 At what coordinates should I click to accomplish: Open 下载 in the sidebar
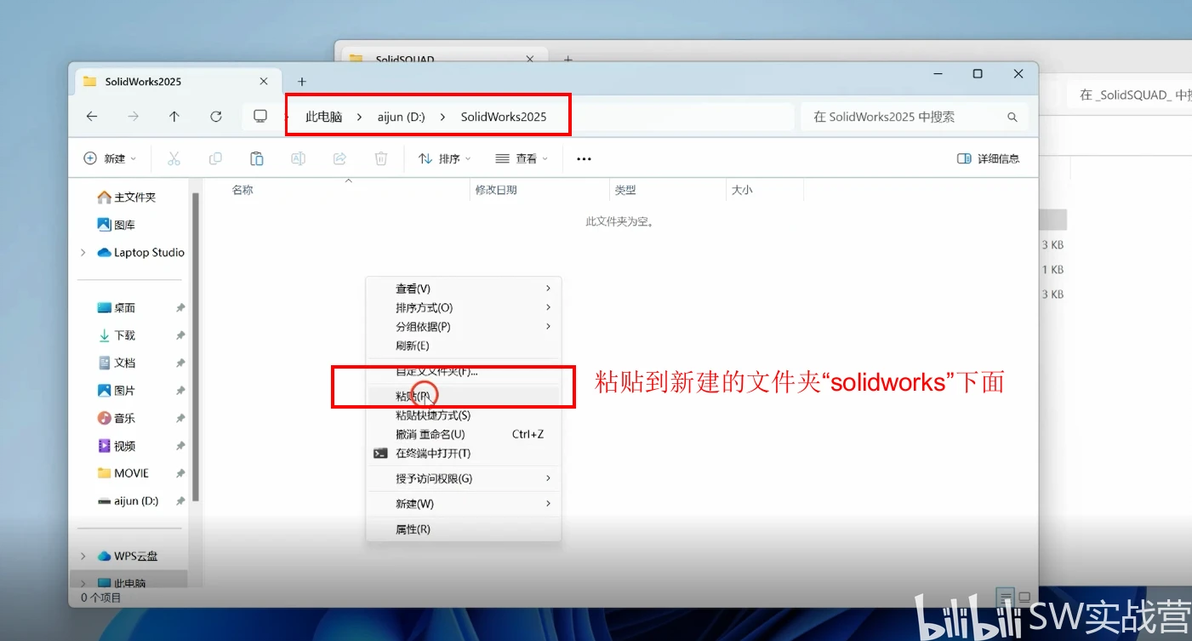116,335
